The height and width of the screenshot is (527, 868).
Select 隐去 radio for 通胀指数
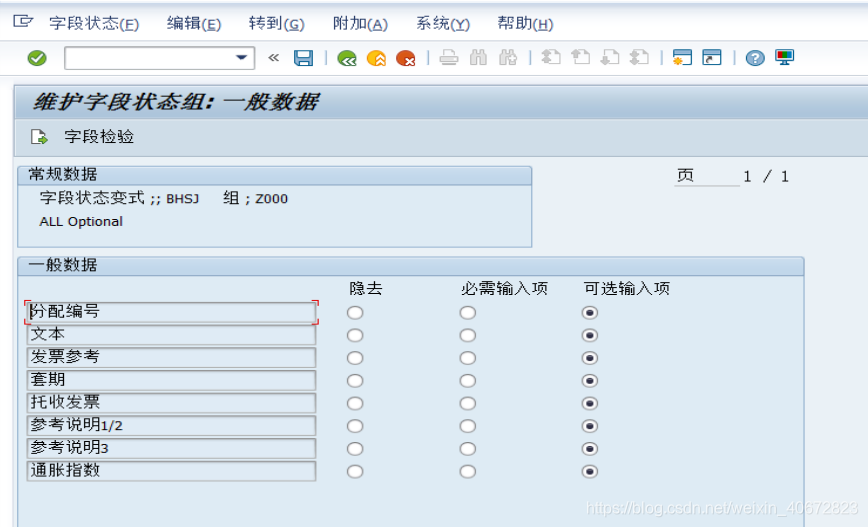pos(355,472)
